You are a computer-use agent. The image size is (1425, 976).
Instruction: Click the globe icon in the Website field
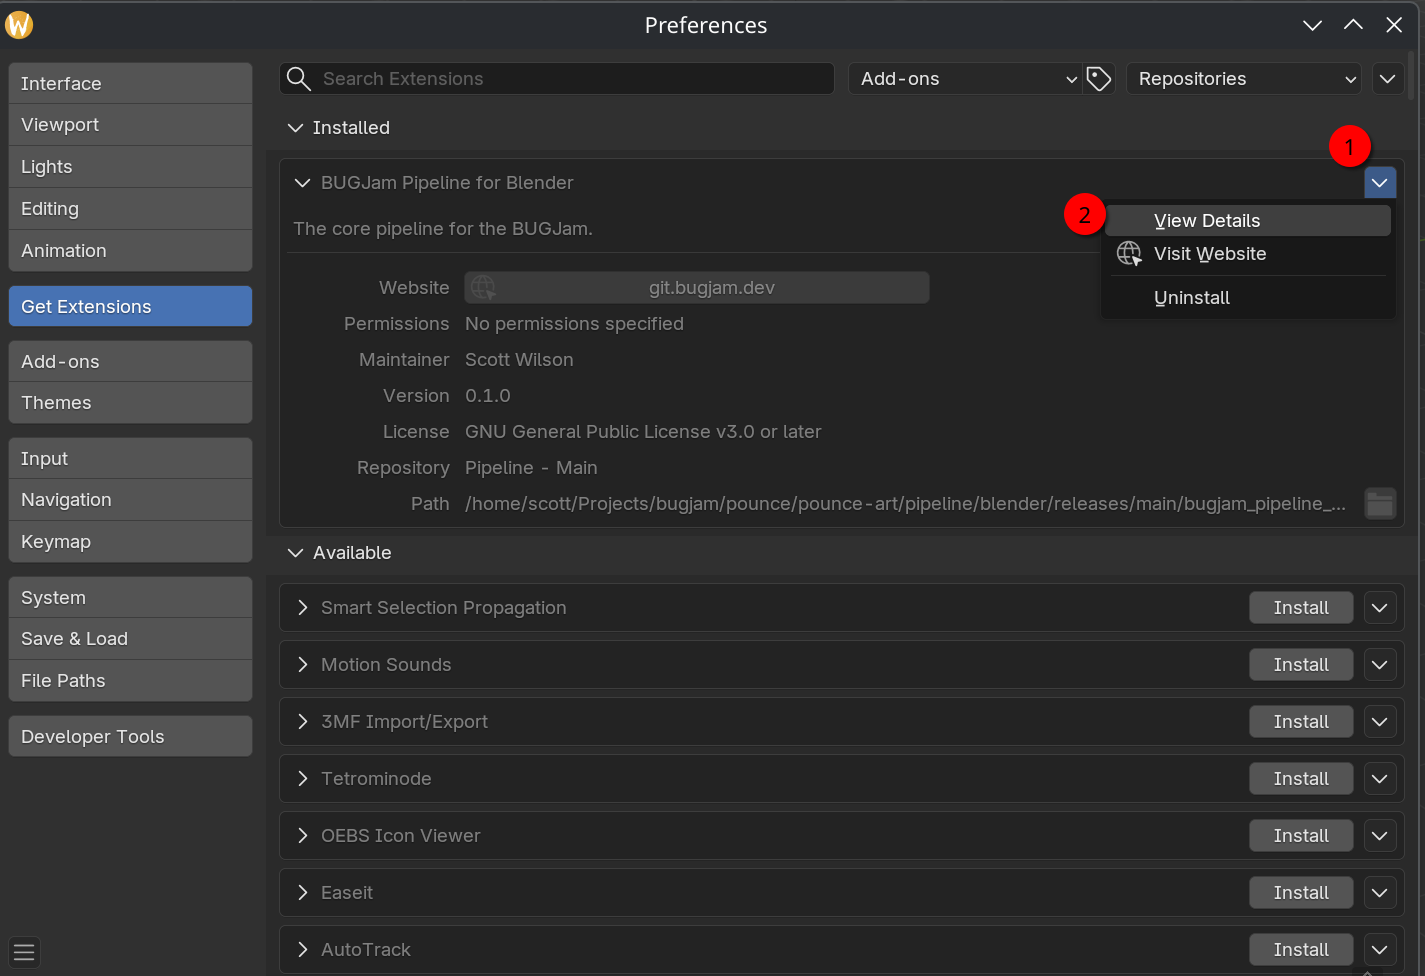(x=483, y=288)
